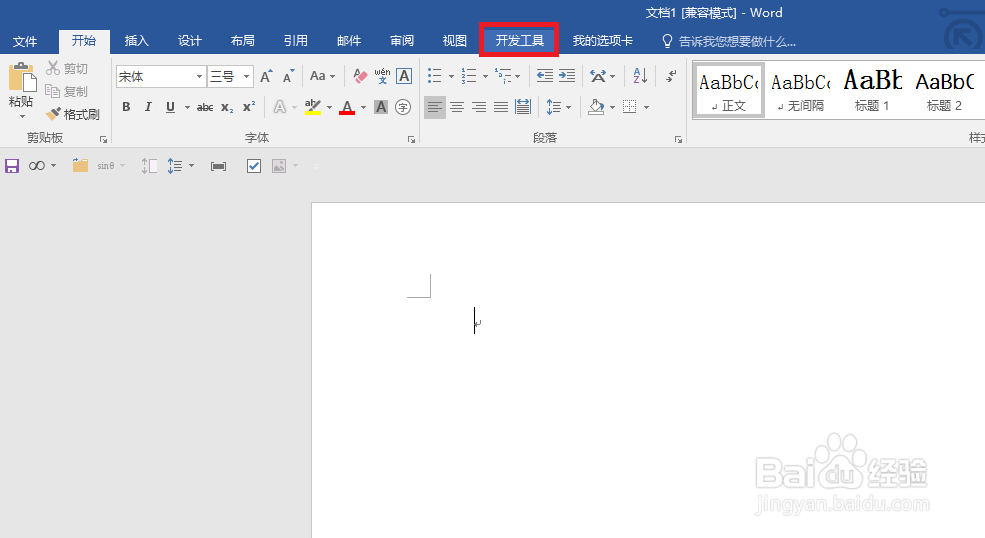
Task: Expand underline style dropdown arrow
Action: [x=187, y=107]
